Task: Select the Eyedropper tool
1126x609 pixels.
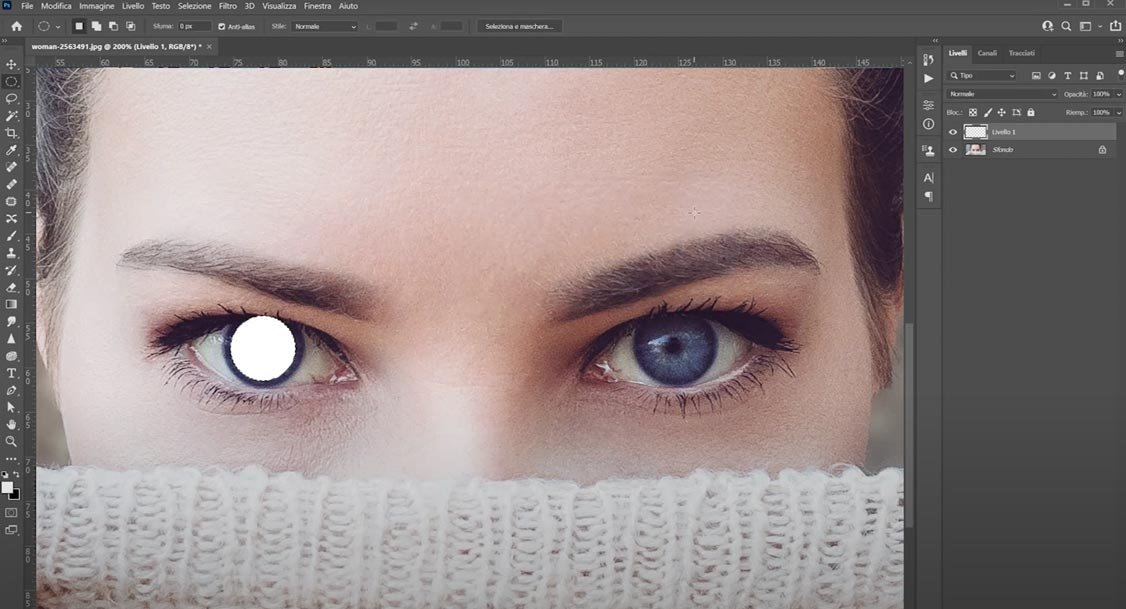Action: point(11,150)
